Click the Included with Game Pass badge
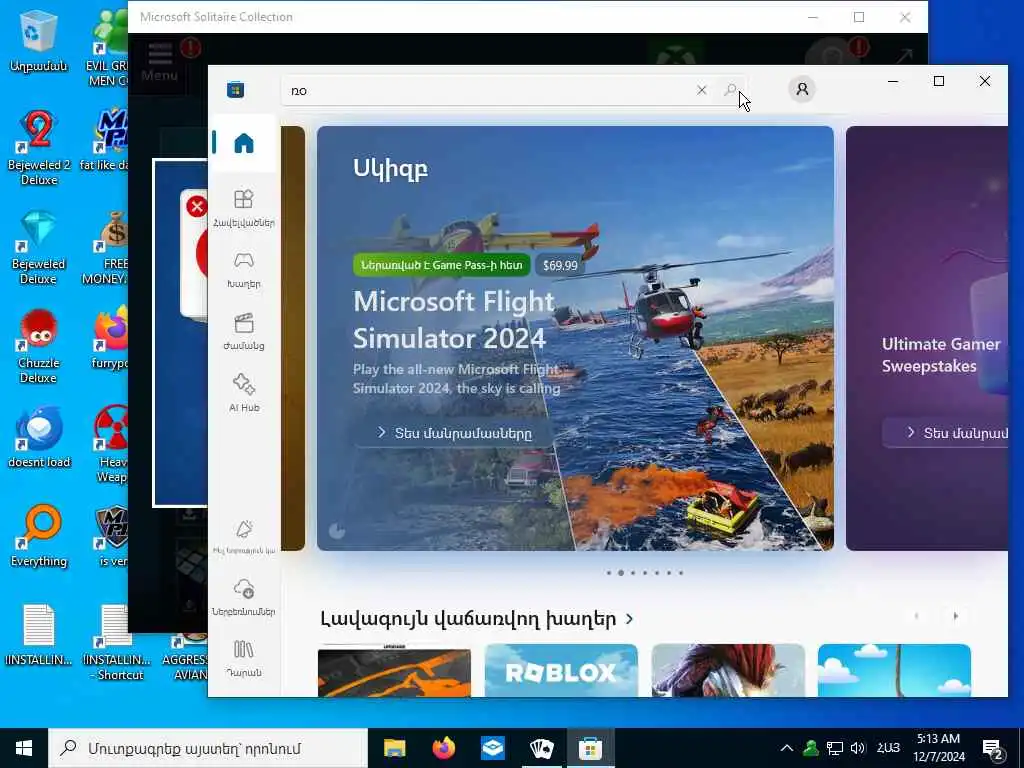1024x768 pixels. click(x=441, y=264)
